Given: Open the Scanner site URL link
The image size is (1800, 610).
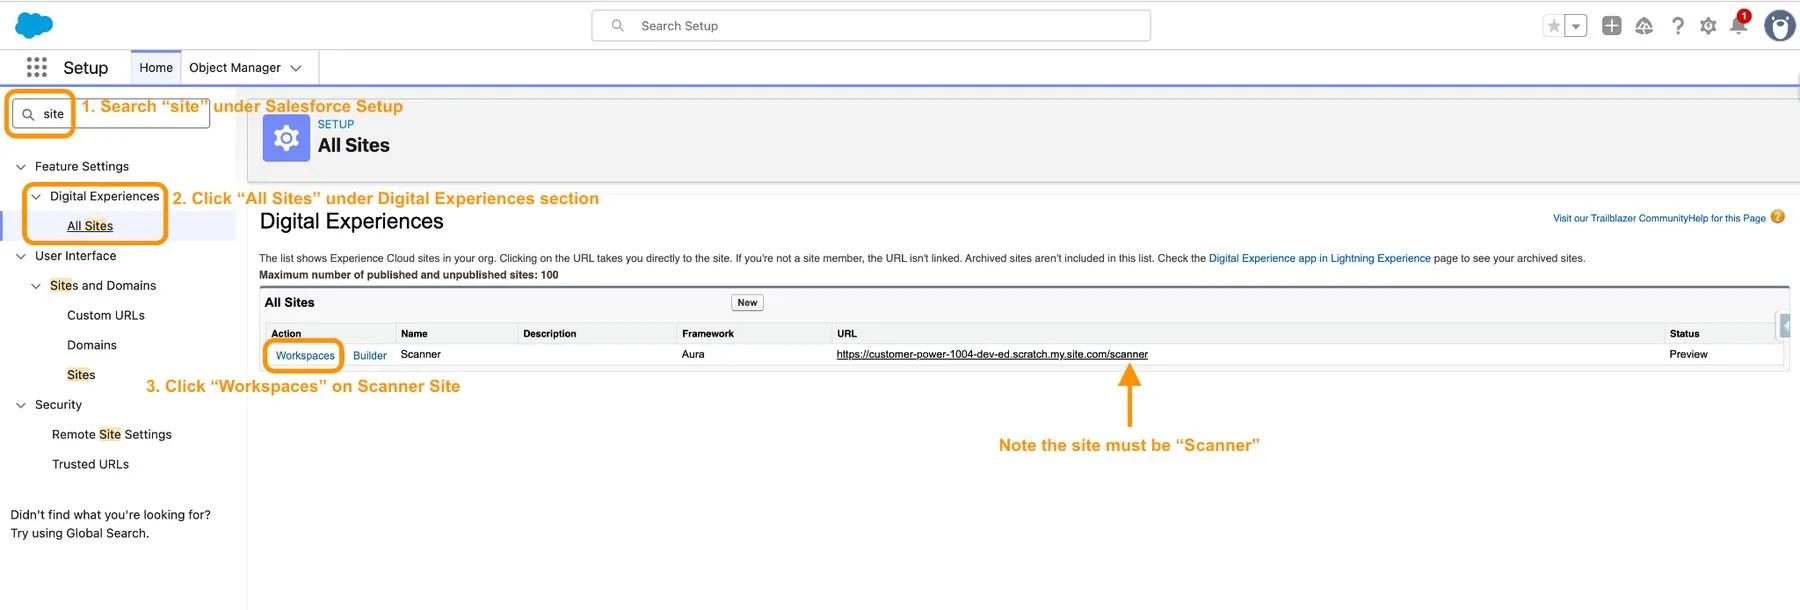Looking at the screenshot, I should pos(992,354).
